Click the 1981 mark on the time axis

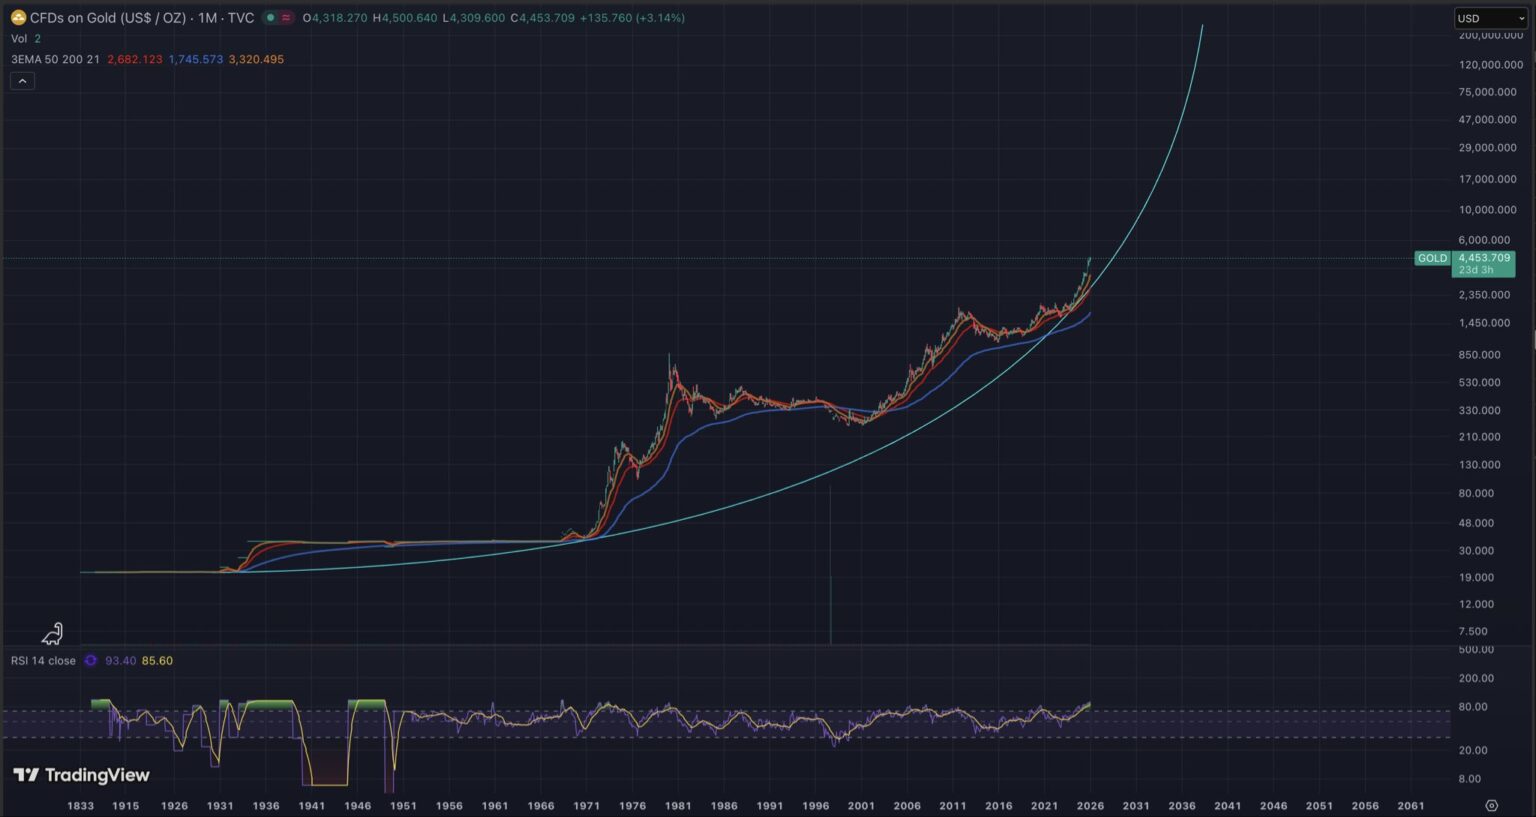pyautogui.click(x=678, y=805)
